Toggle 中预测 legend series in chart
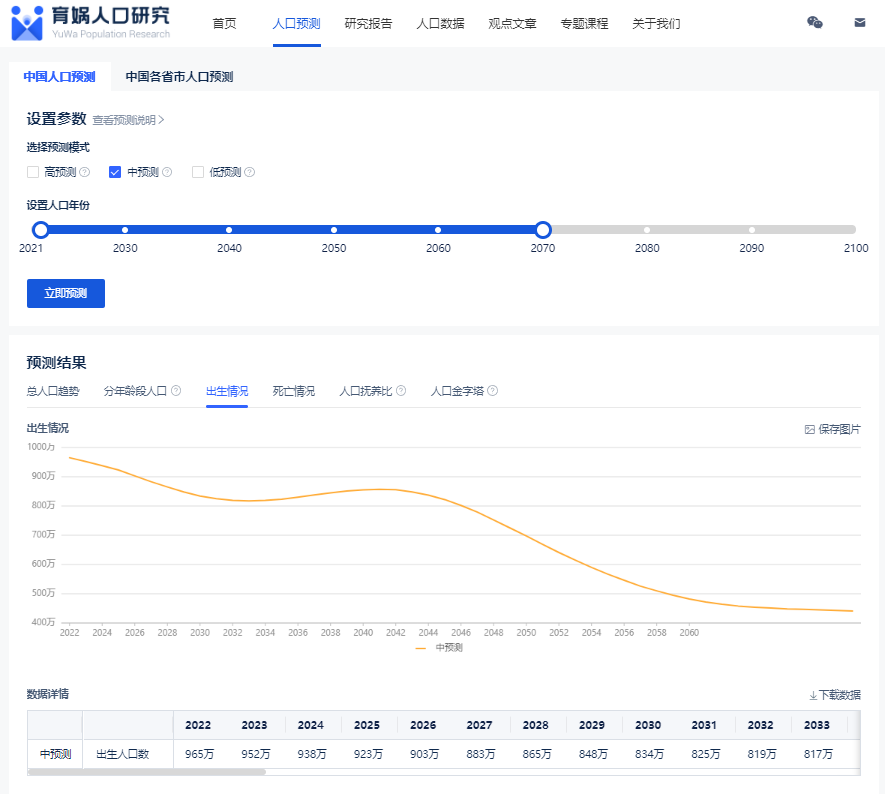Viewport: 885px width, 794px height. point(439,648)
